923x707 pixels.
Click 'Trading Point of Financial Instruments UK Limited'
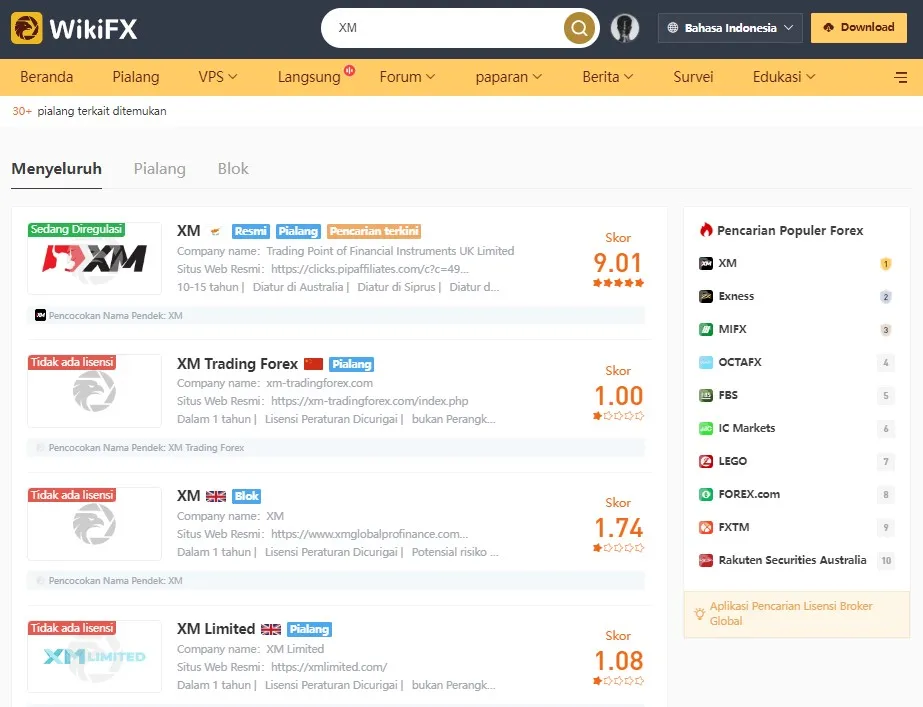coord(390,251)
